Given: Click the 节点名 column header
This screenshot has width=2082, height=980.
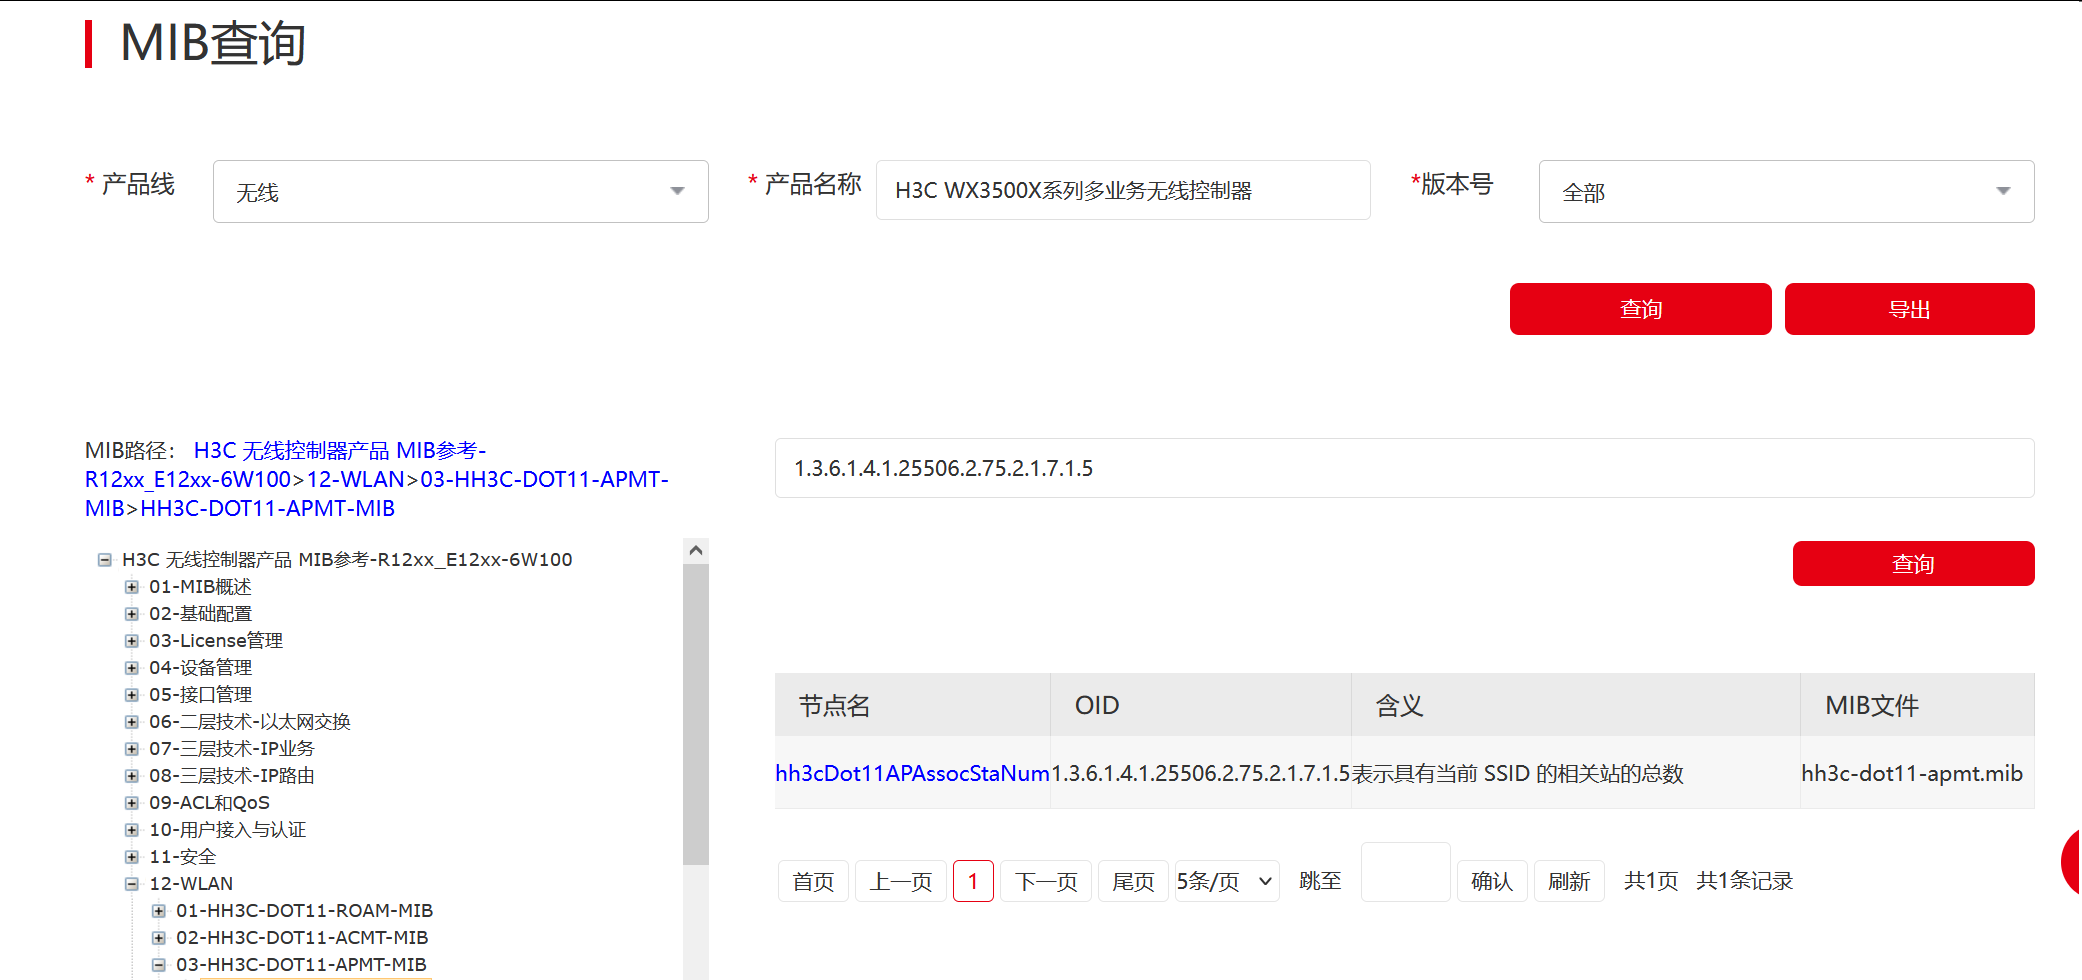Looking at the screenshot, I should (x=912, y=705).
